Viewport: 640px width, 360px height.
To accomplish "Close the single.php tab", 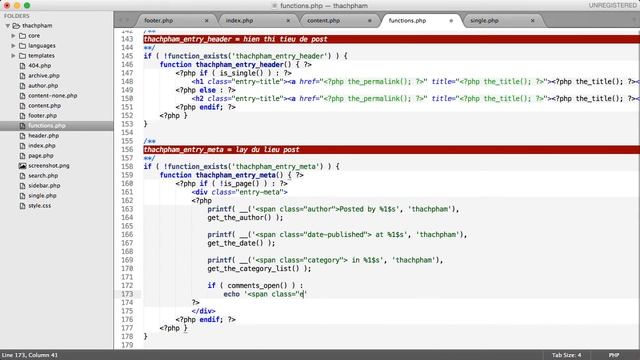I will point(533,20).
